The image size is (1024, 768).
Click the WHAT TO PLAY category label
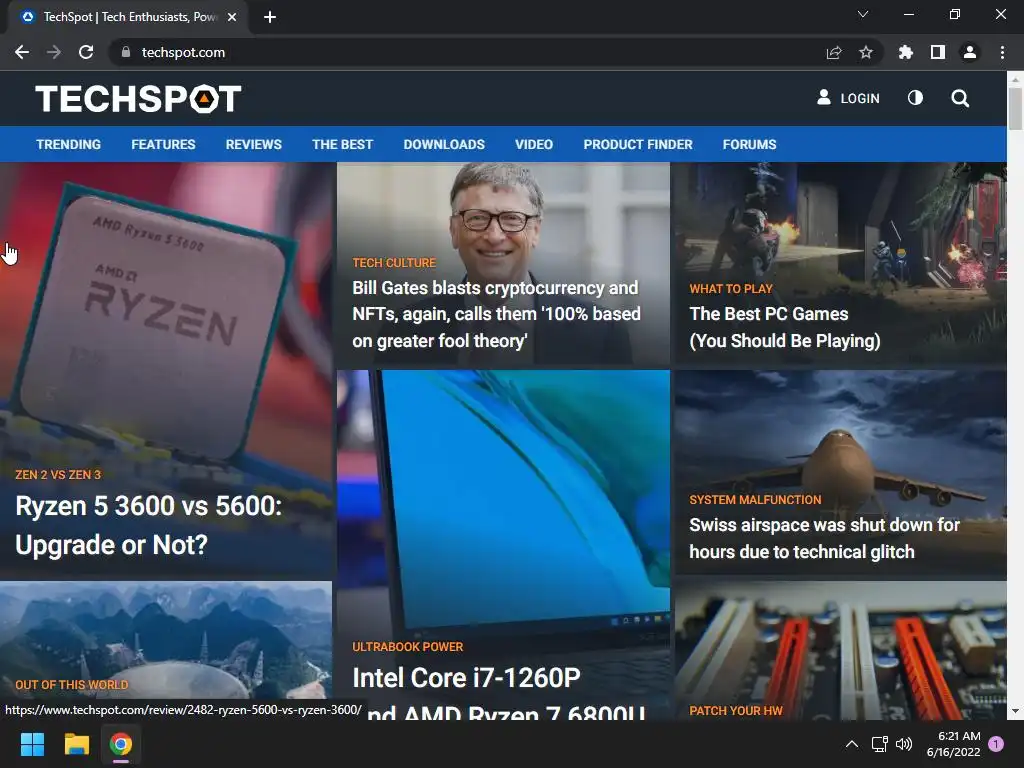coord(731,289)
